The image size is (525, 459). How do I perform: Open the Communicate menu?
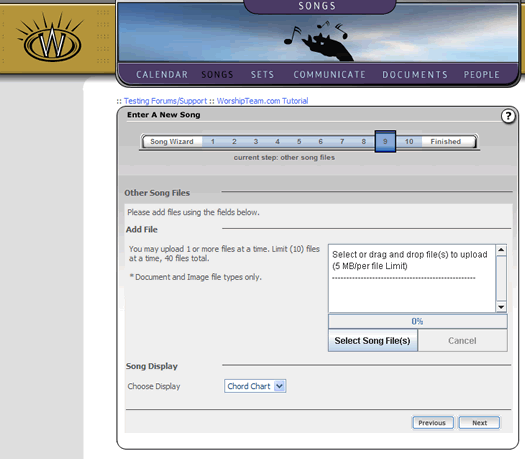click(x=329, y=74)
